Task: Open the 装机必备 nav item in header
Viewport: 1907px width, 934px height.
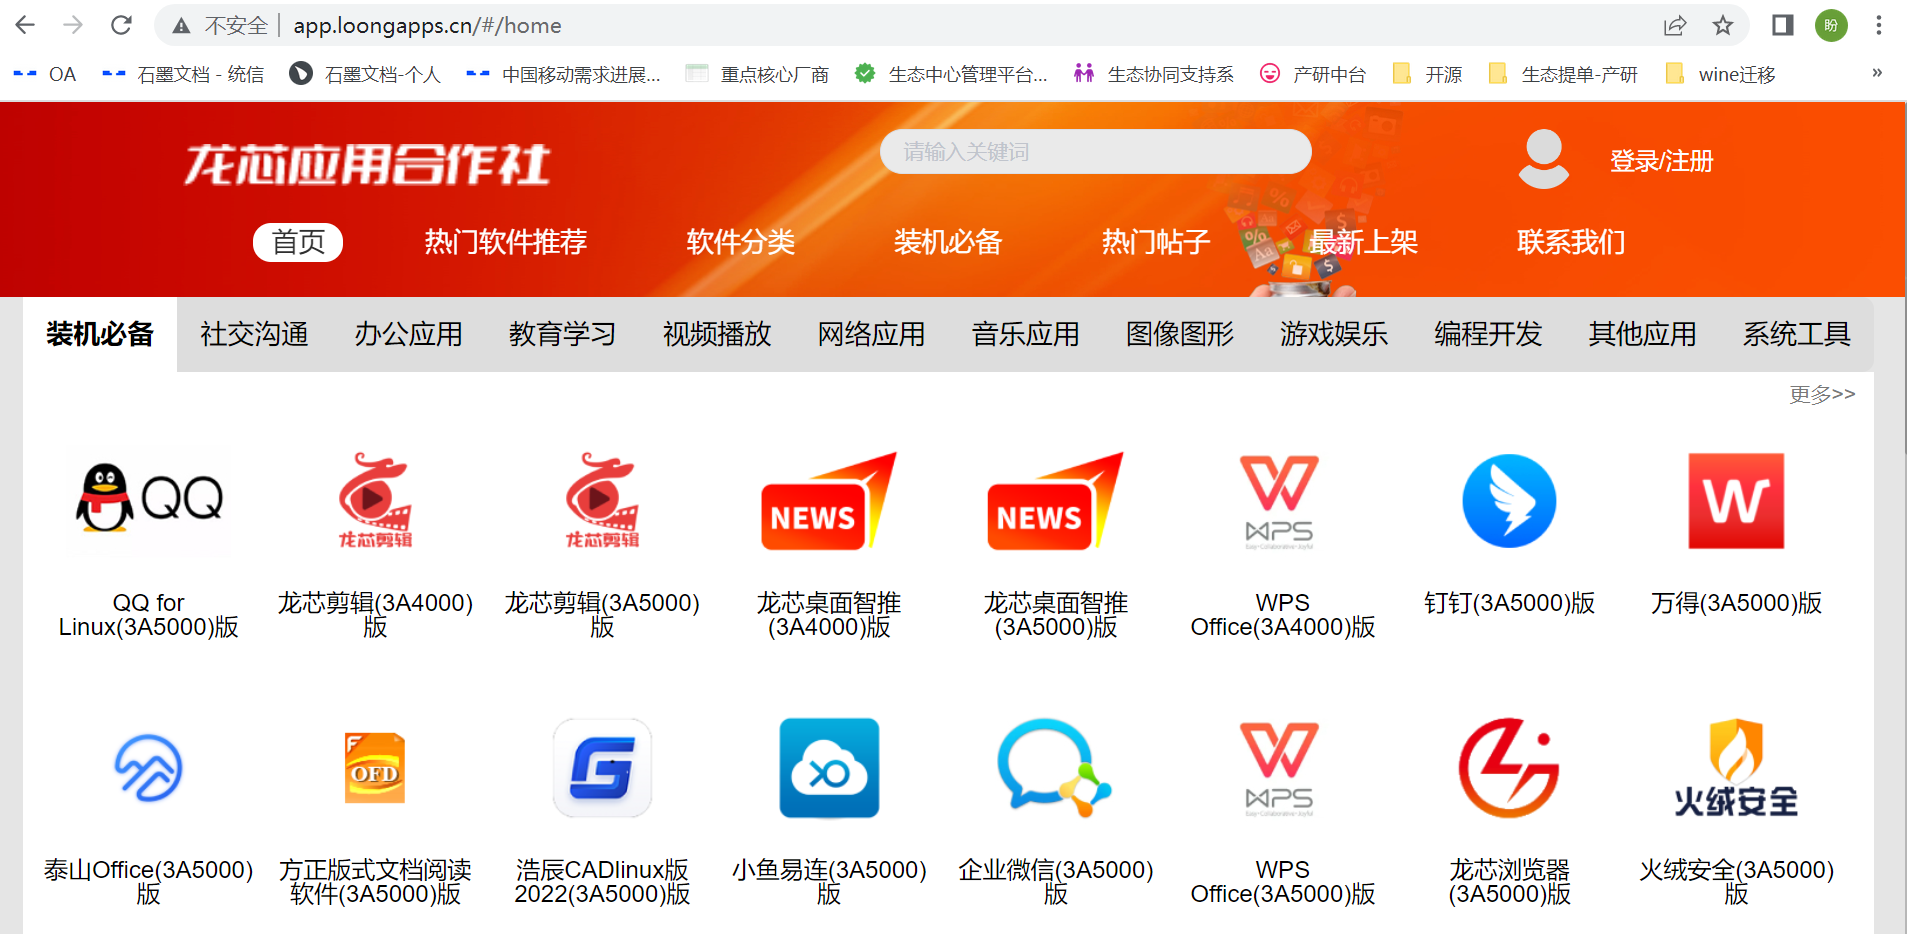Action: pos(948,242)
